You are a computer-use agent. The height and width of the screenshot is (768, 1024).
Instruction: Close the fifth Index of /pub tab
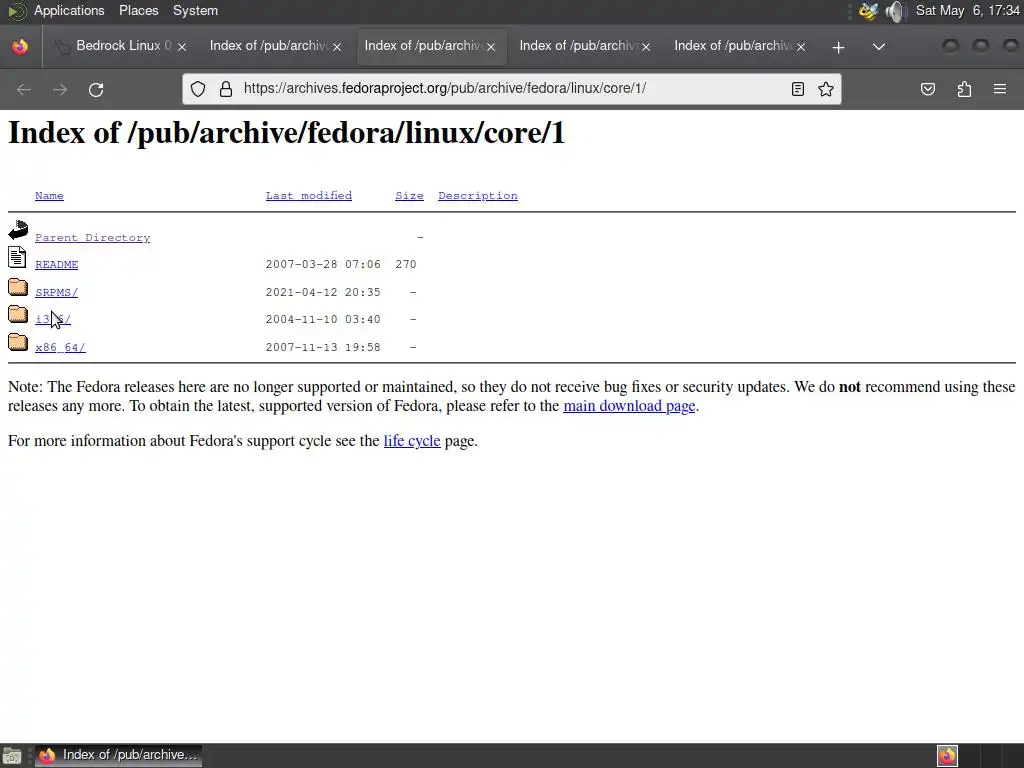(x=801, y=46)
